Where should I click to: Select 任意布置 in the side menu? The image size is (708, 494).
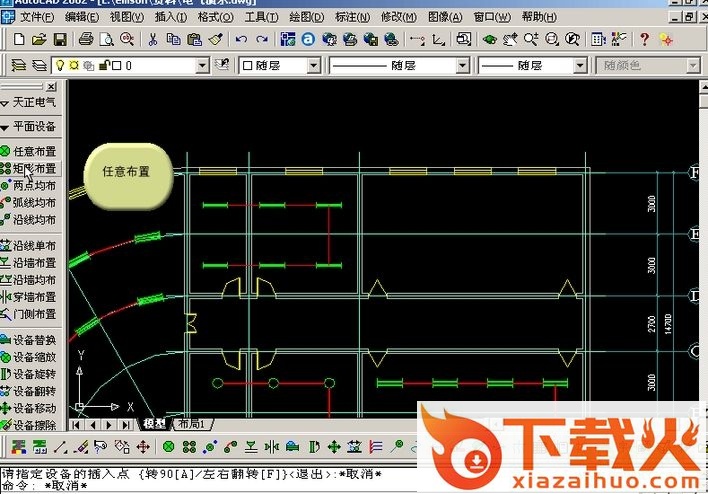[x=29, y=151]
